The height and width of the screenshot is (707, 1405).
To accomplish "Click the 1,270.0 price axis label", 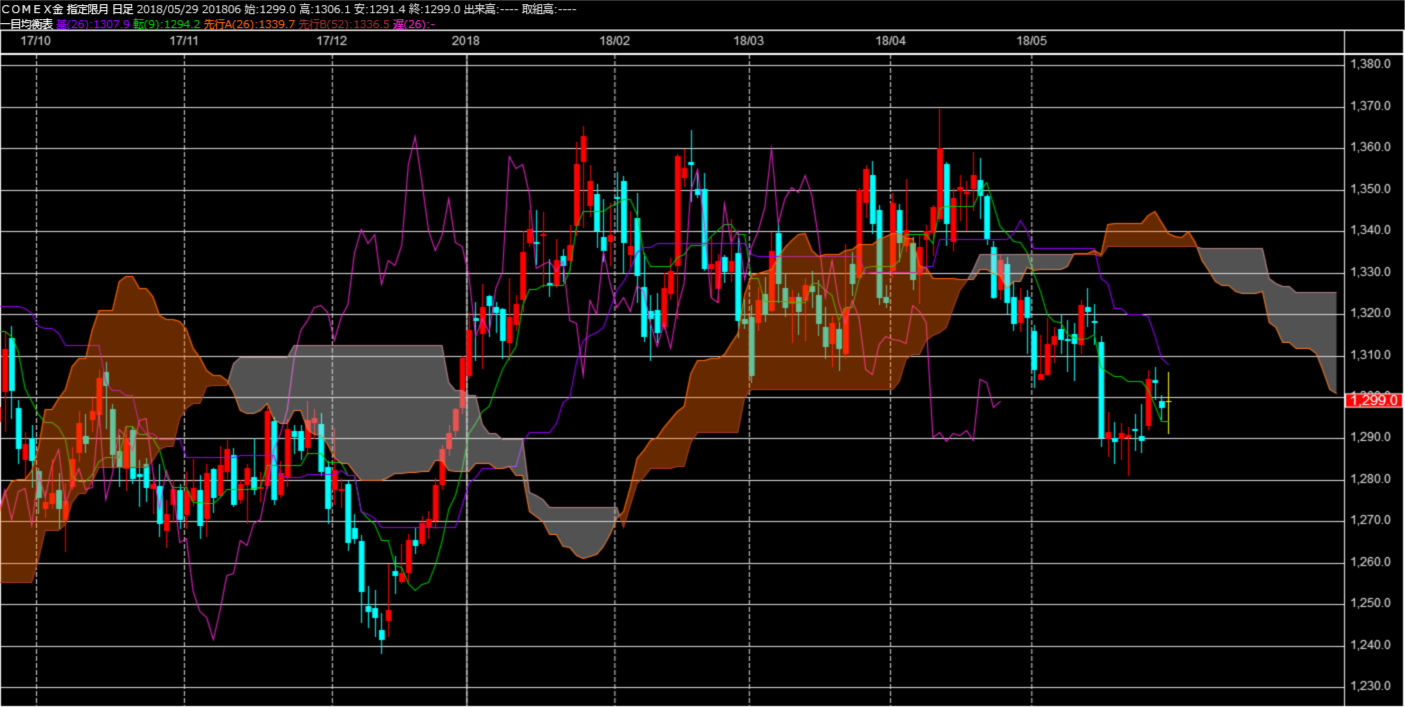I will [x=1371, y=521].
